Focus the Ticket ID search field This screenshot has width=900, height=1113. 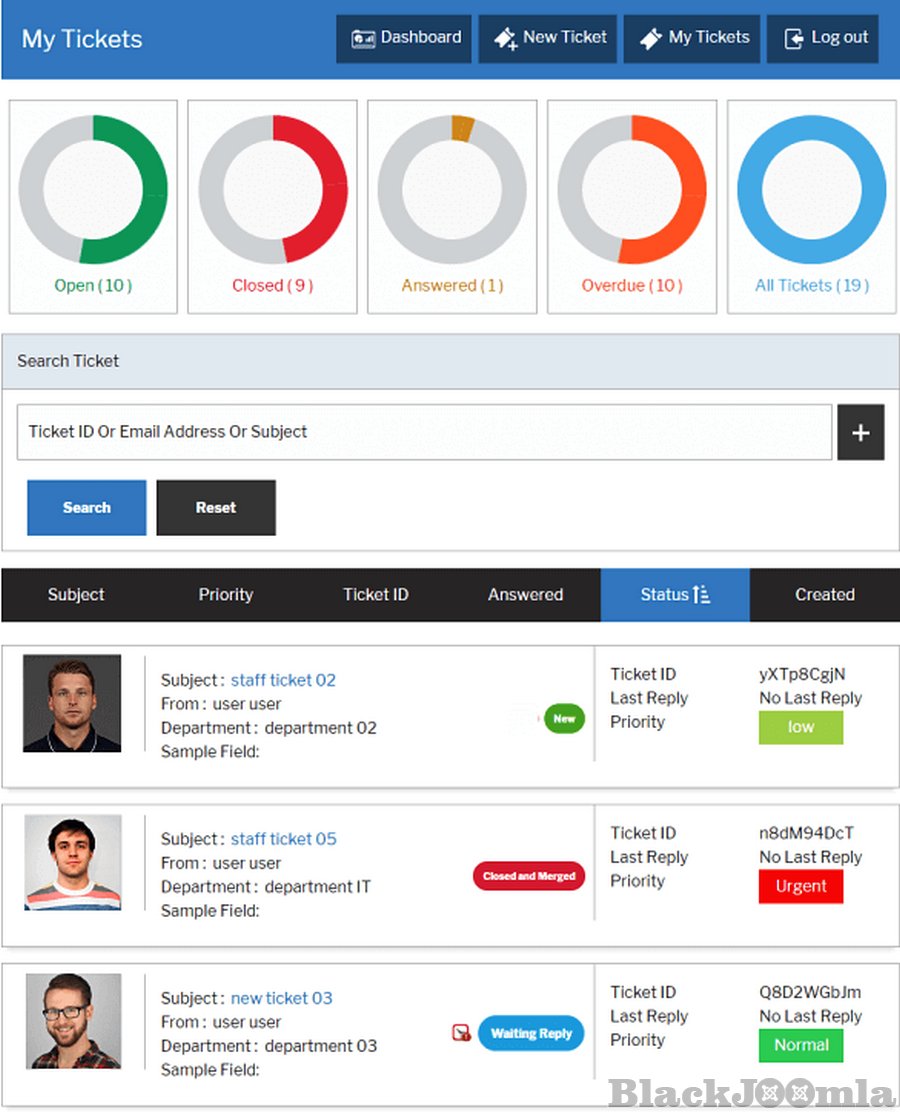click(x=424, y=432)
